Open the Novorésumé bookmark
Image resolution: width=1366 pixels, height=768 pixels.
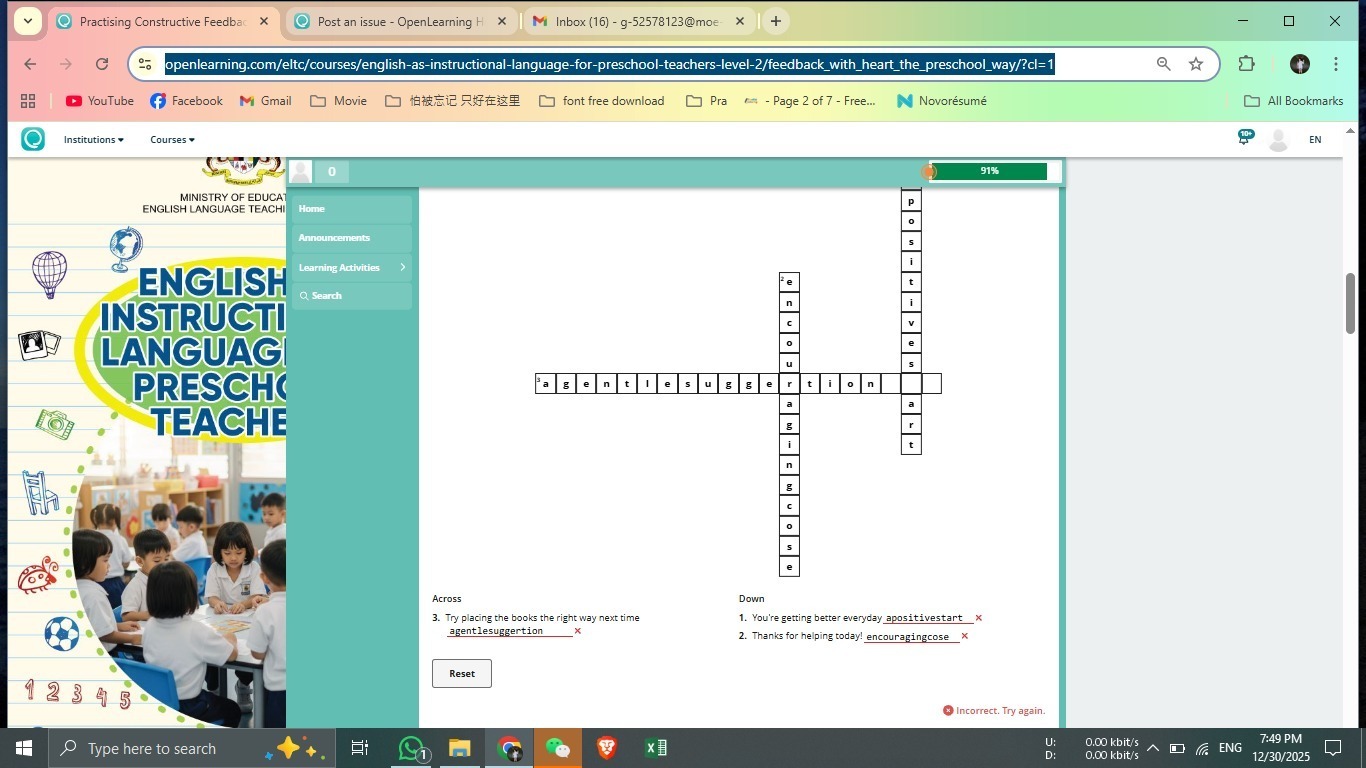point(942,101)
